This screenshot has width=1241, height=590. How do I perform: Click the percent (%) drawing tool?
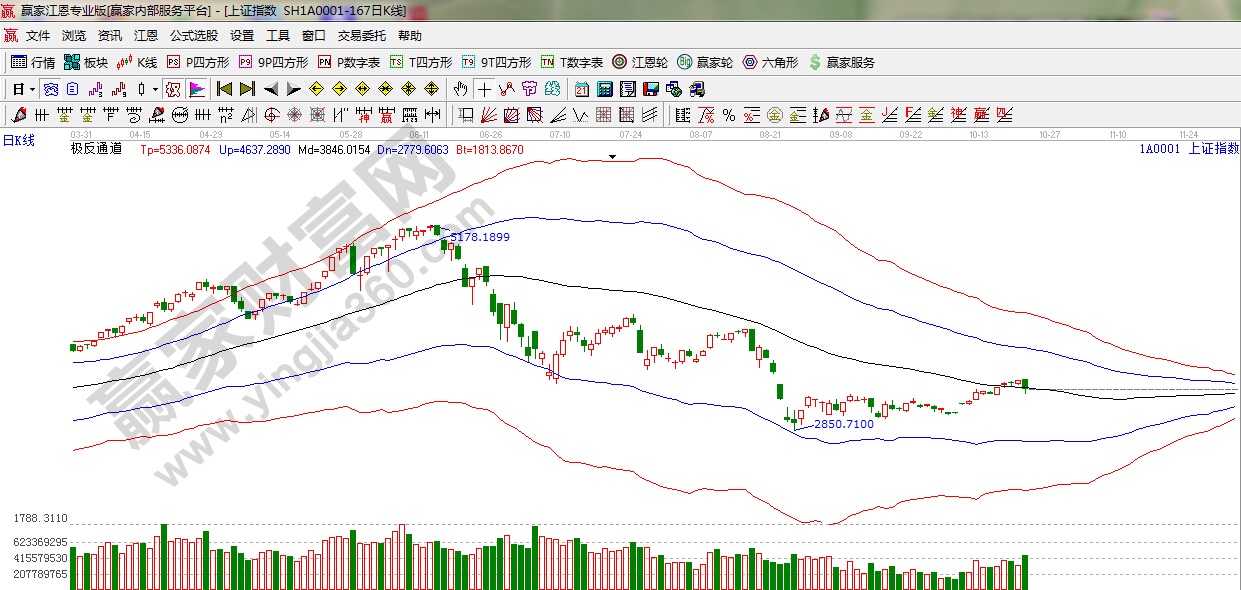[729, 114]
